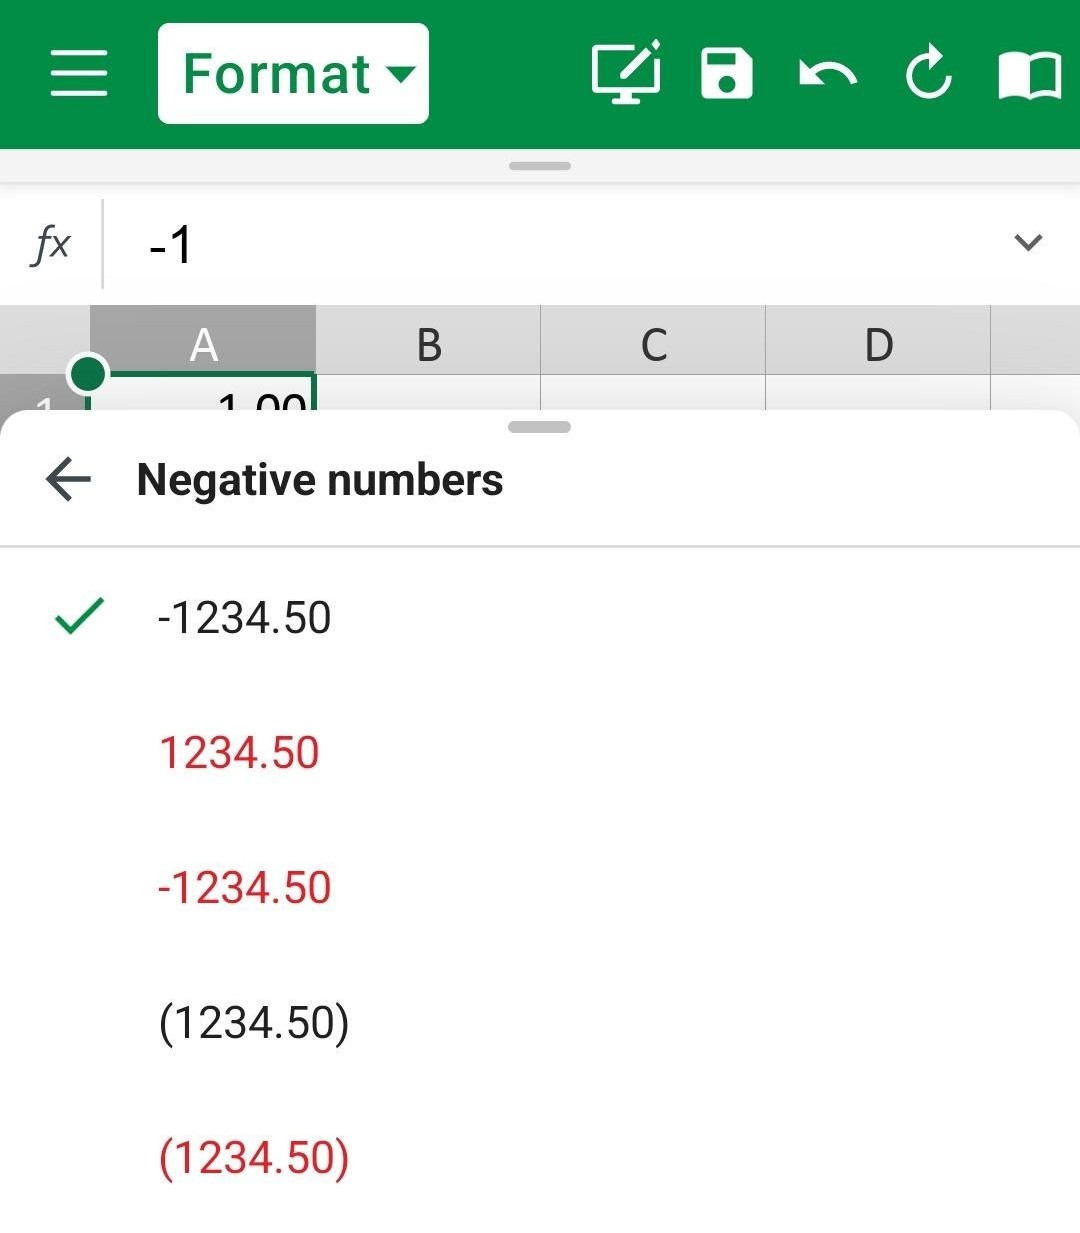Tap the fx function icon
The image size is (1080, 1233).
pyautogui.click(x=51, y=243)
